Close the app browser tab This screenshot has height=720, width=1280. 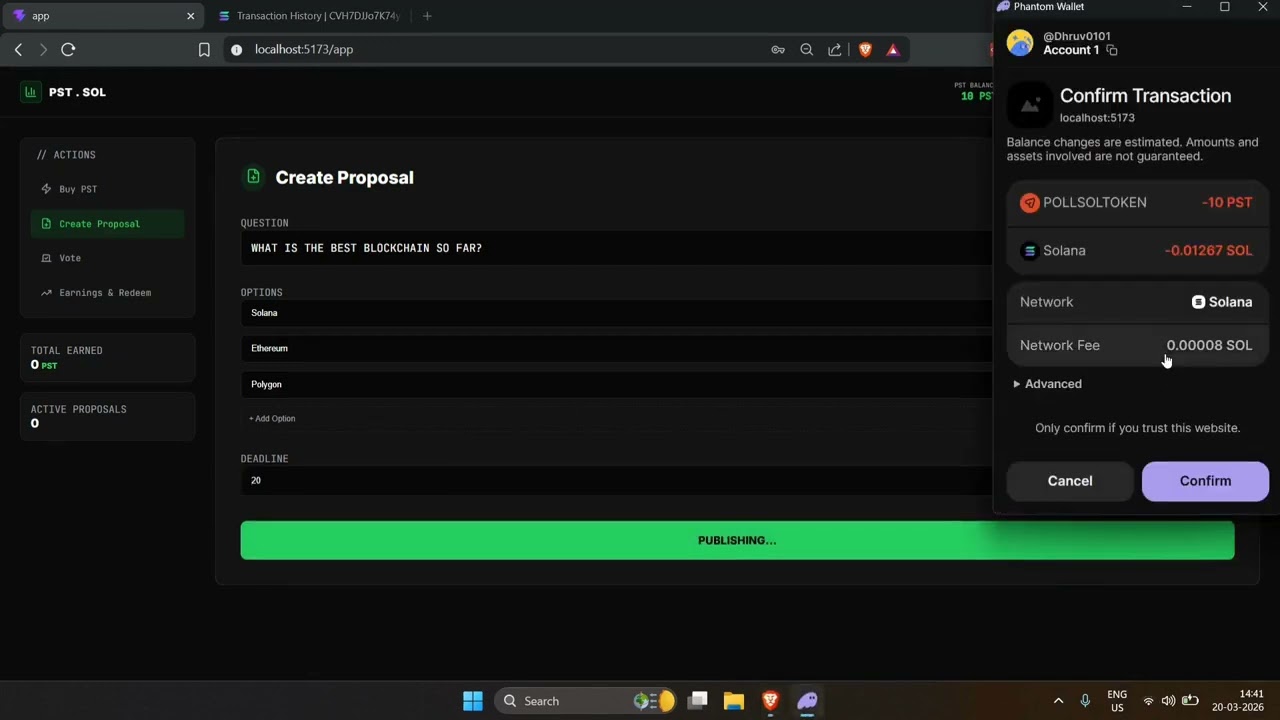[x=190, y=16]
